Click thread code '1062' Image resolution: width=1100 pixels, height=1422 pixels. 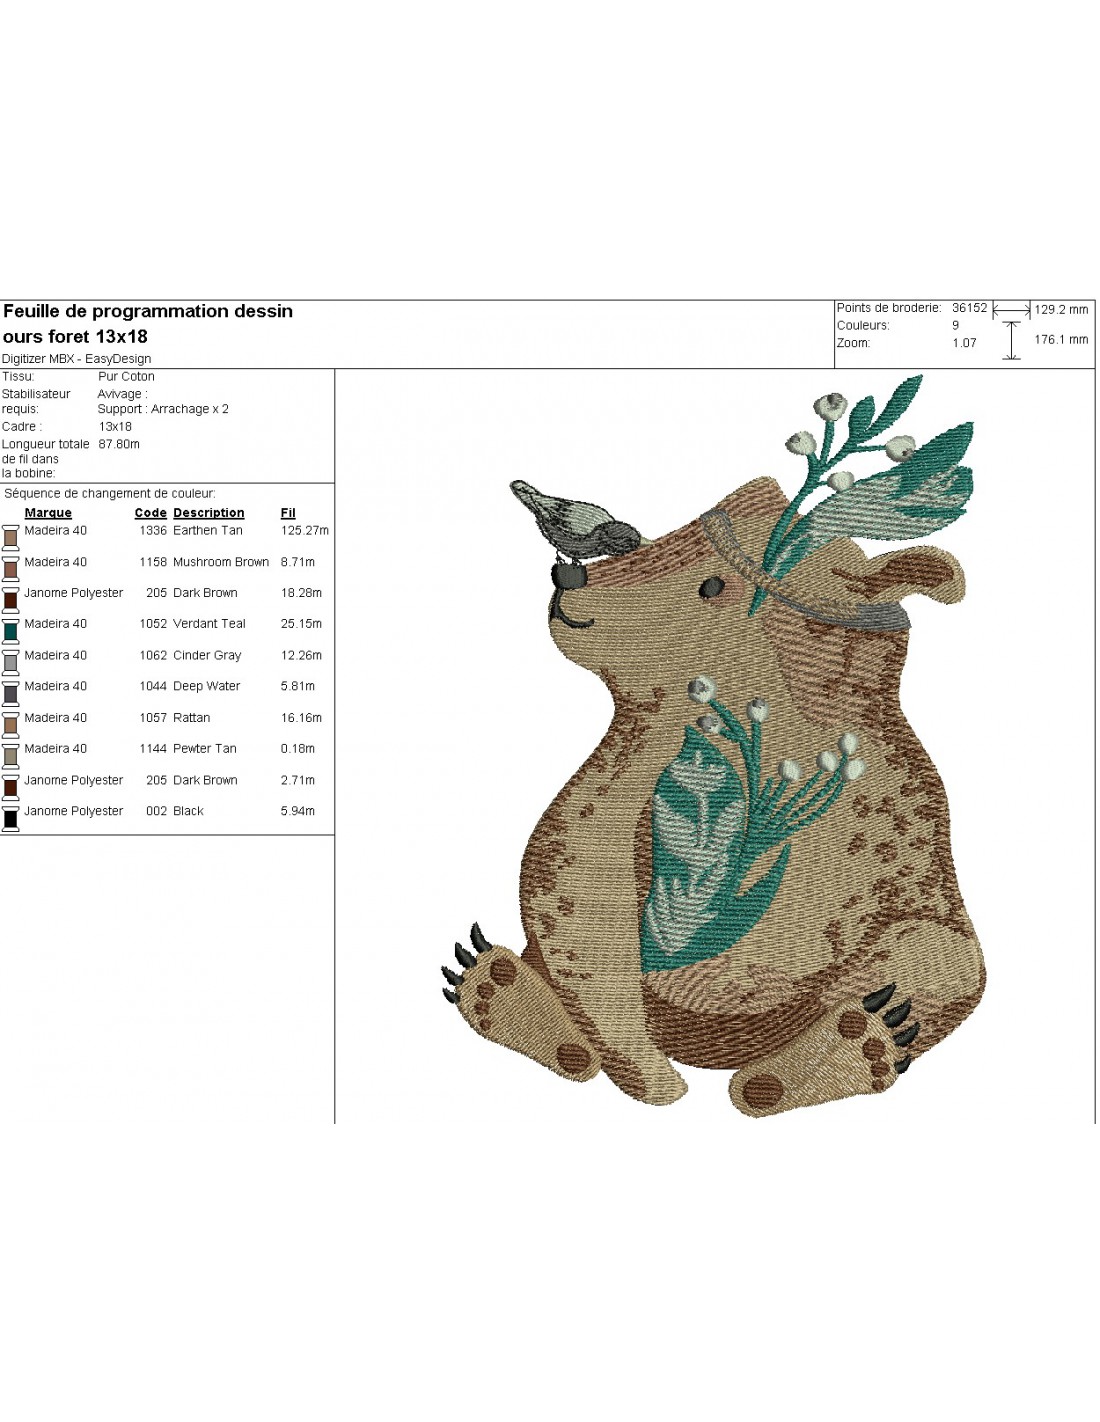coord(153,656)
